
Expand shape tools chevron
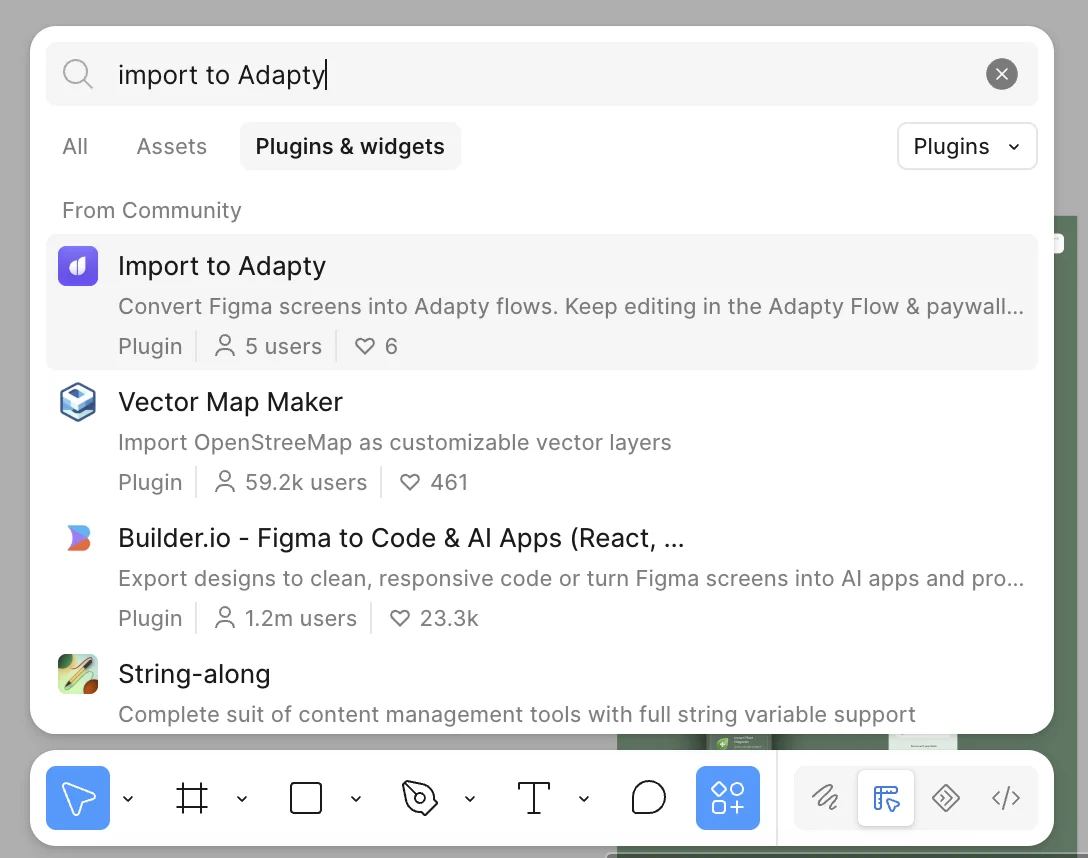click(x=355, y=798)
